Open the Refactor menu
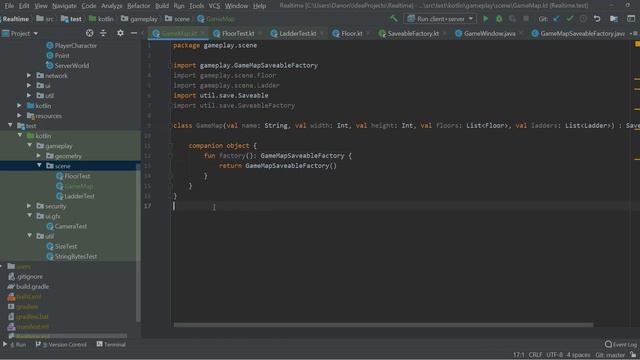Screen dimensions: 640x360 (x=138, y=6)
